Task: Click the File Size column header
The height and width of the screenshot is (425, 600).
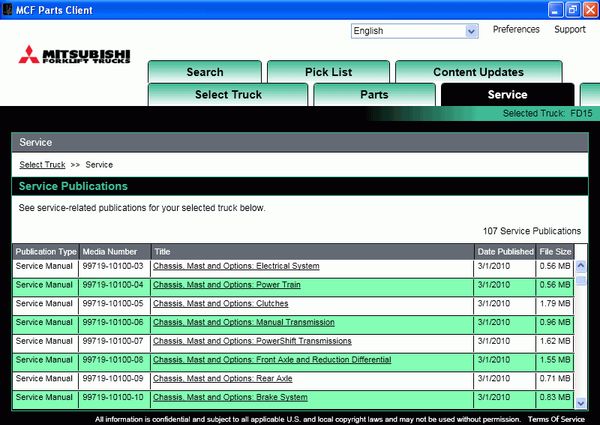Action: [x=555, y=252]
